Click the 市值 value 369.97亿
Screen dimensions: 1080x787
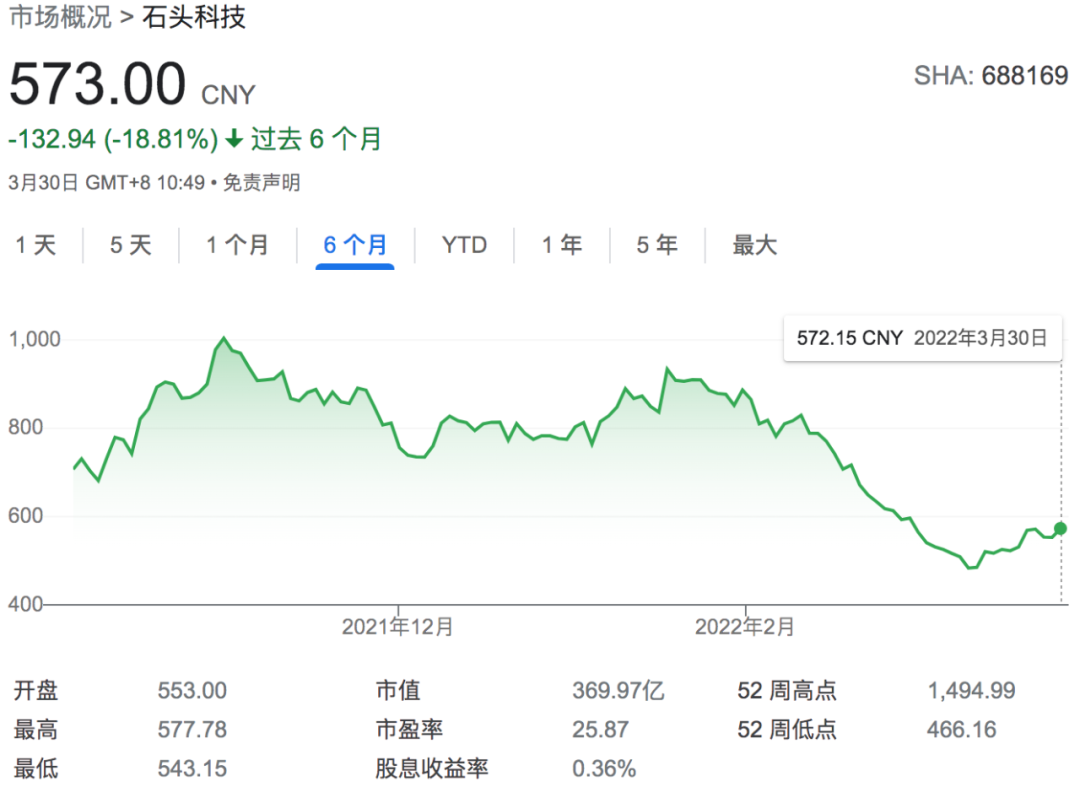(619, 691)
